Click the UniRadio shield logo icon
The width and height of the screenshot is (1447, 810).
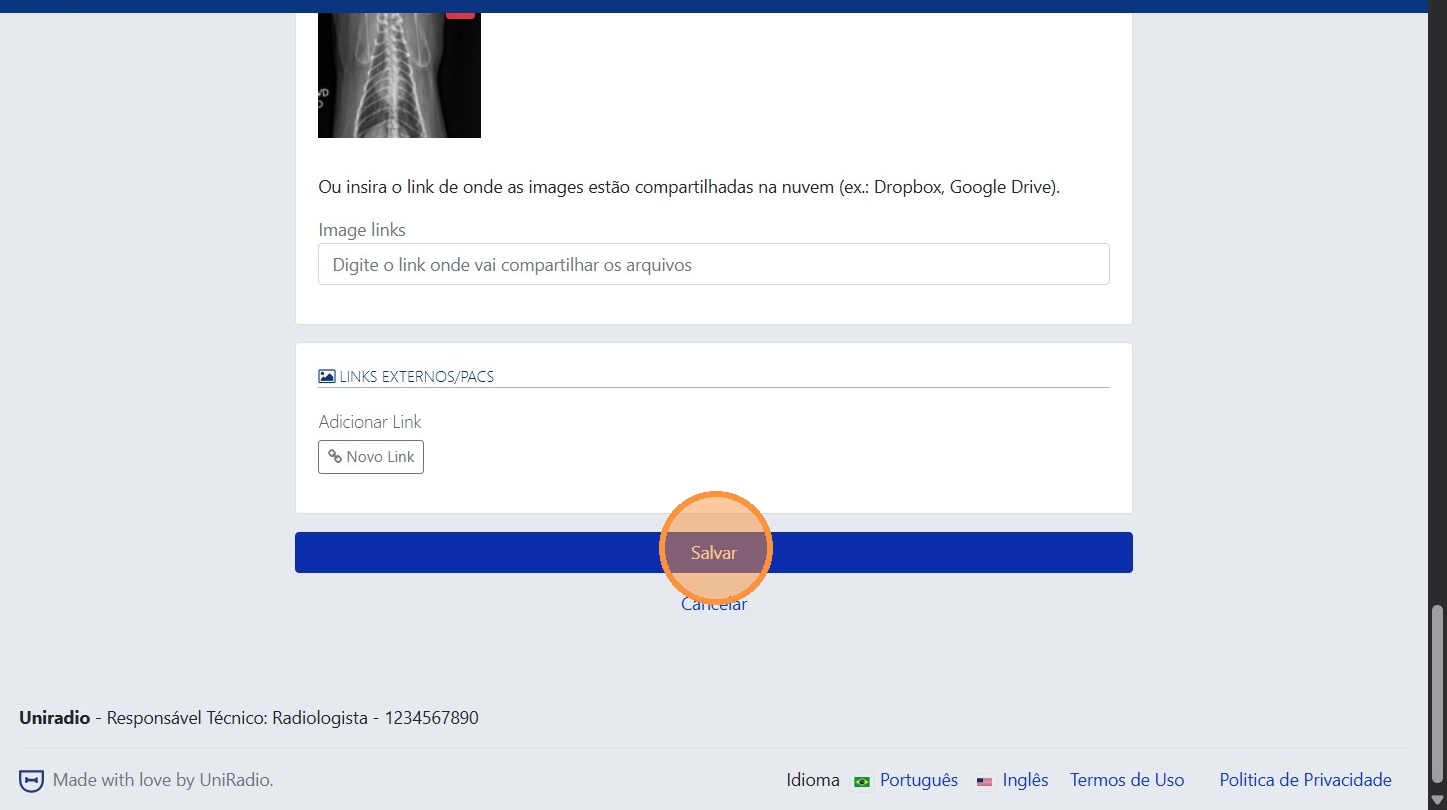point(32,781)
